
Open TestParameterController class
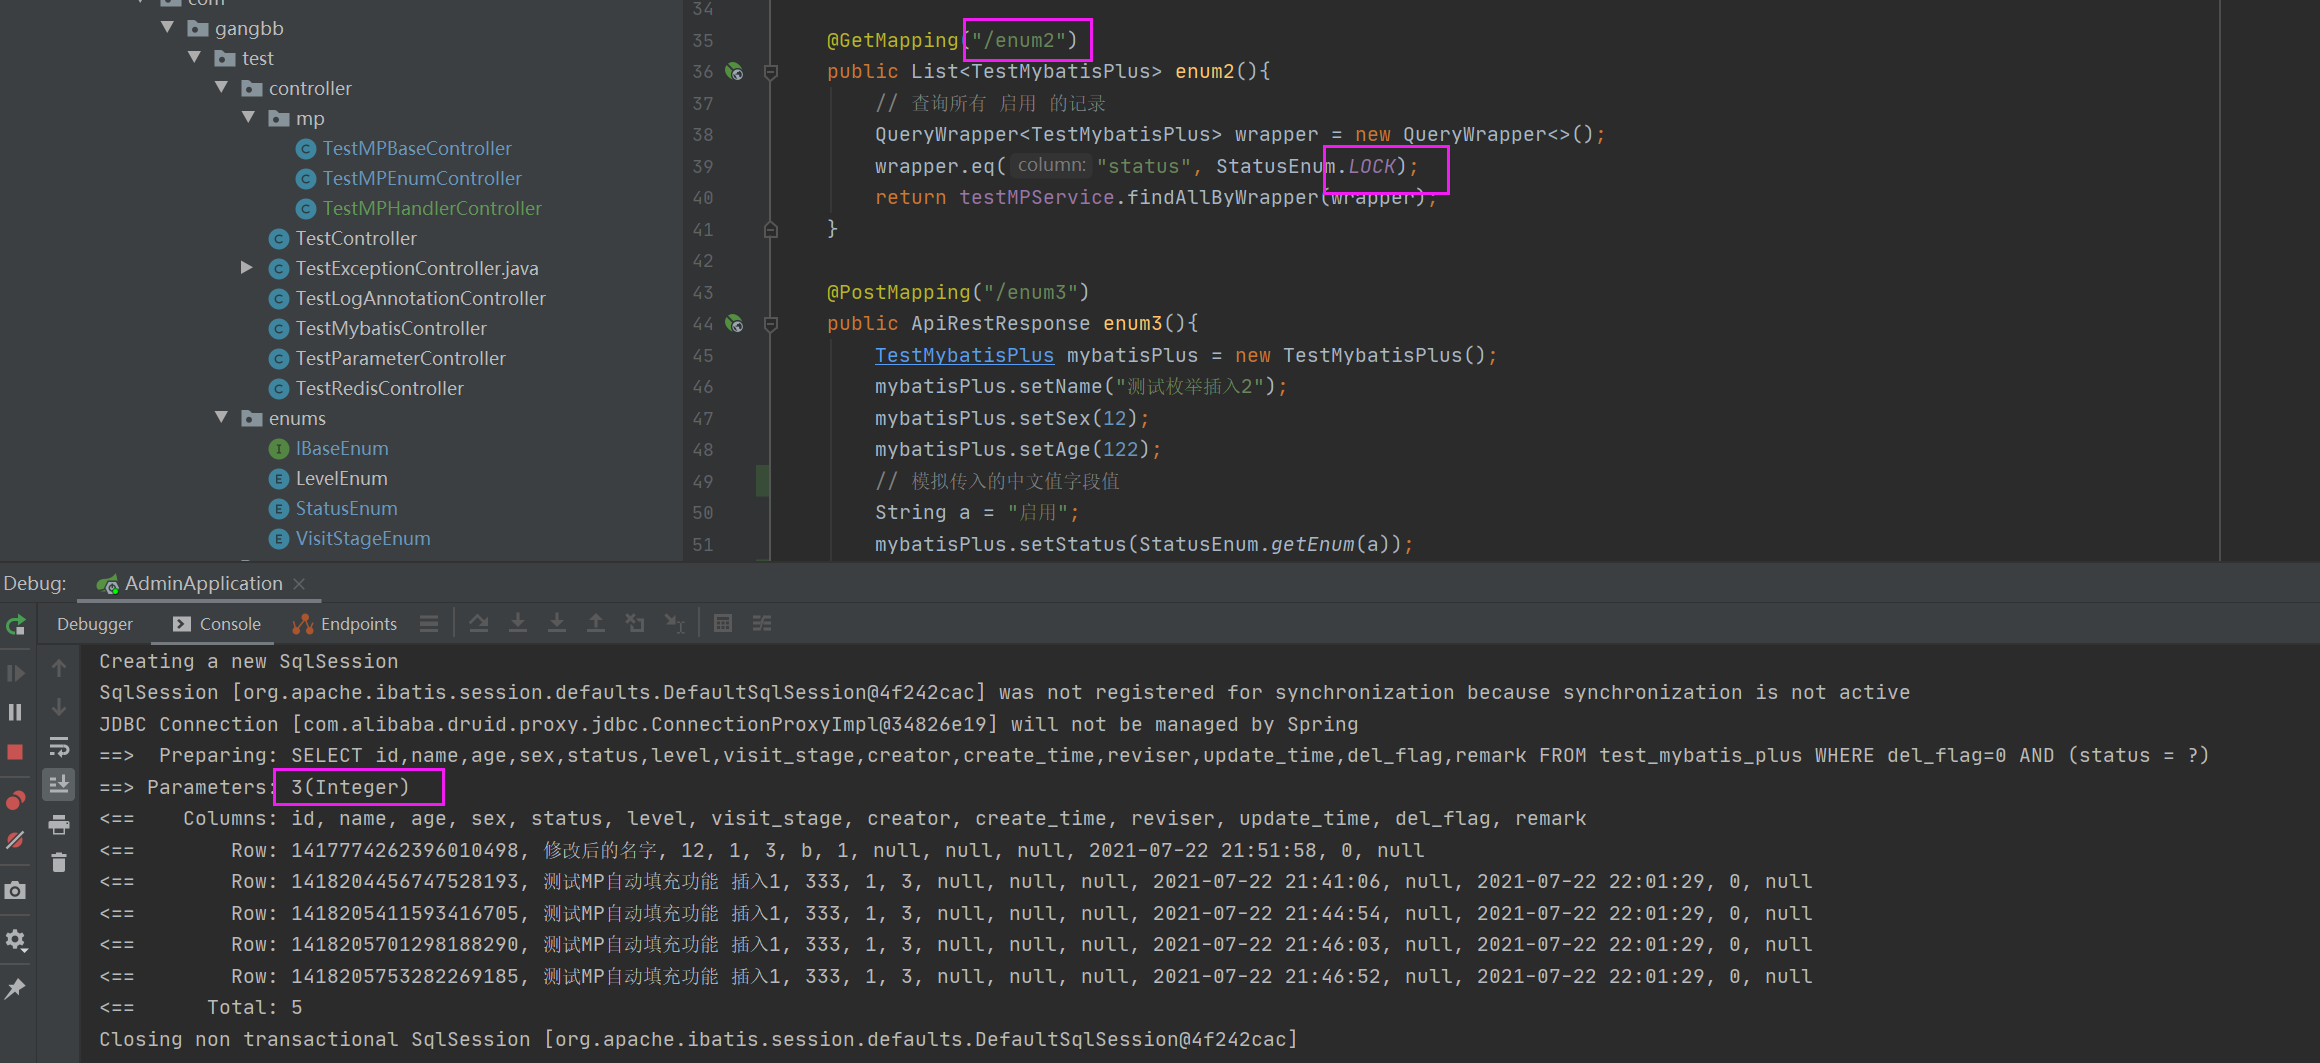(400, 358)
